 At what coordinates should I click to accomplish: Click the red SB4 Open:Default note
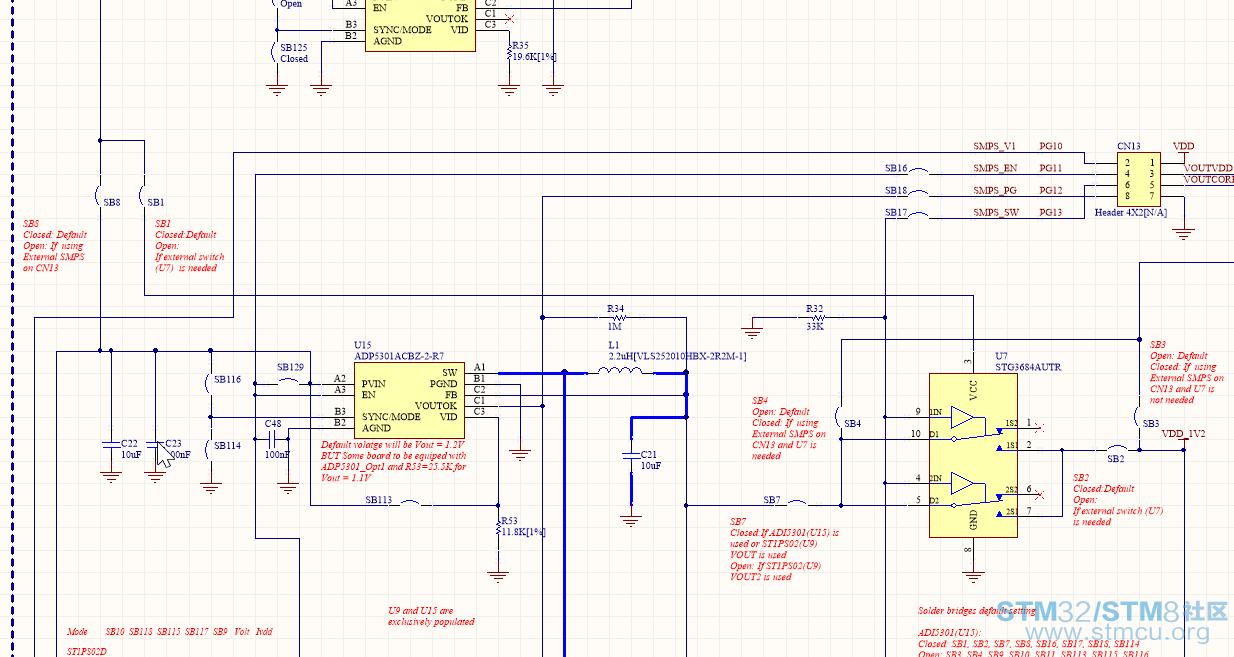click(x=789, y=428)
